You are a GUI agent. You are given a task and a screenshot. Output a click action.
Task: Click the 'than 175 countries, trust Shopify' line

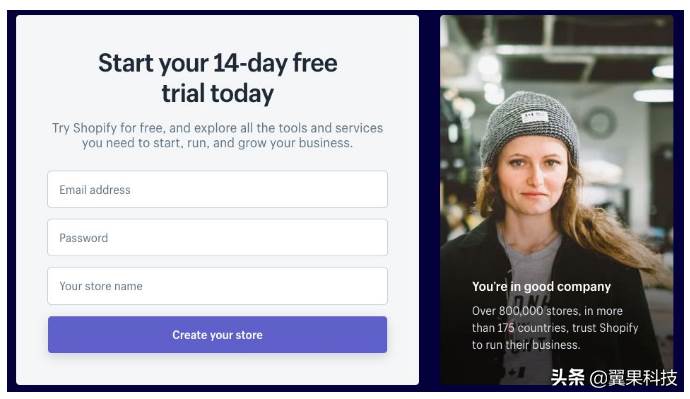[554, 328]
